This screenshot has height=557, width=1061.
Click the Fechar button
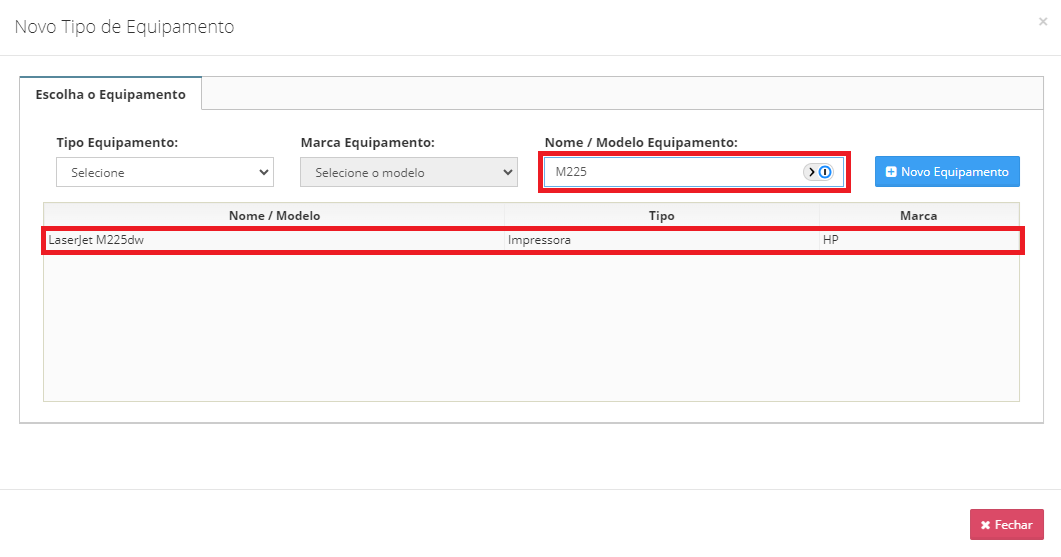[x=1006, y=525]
